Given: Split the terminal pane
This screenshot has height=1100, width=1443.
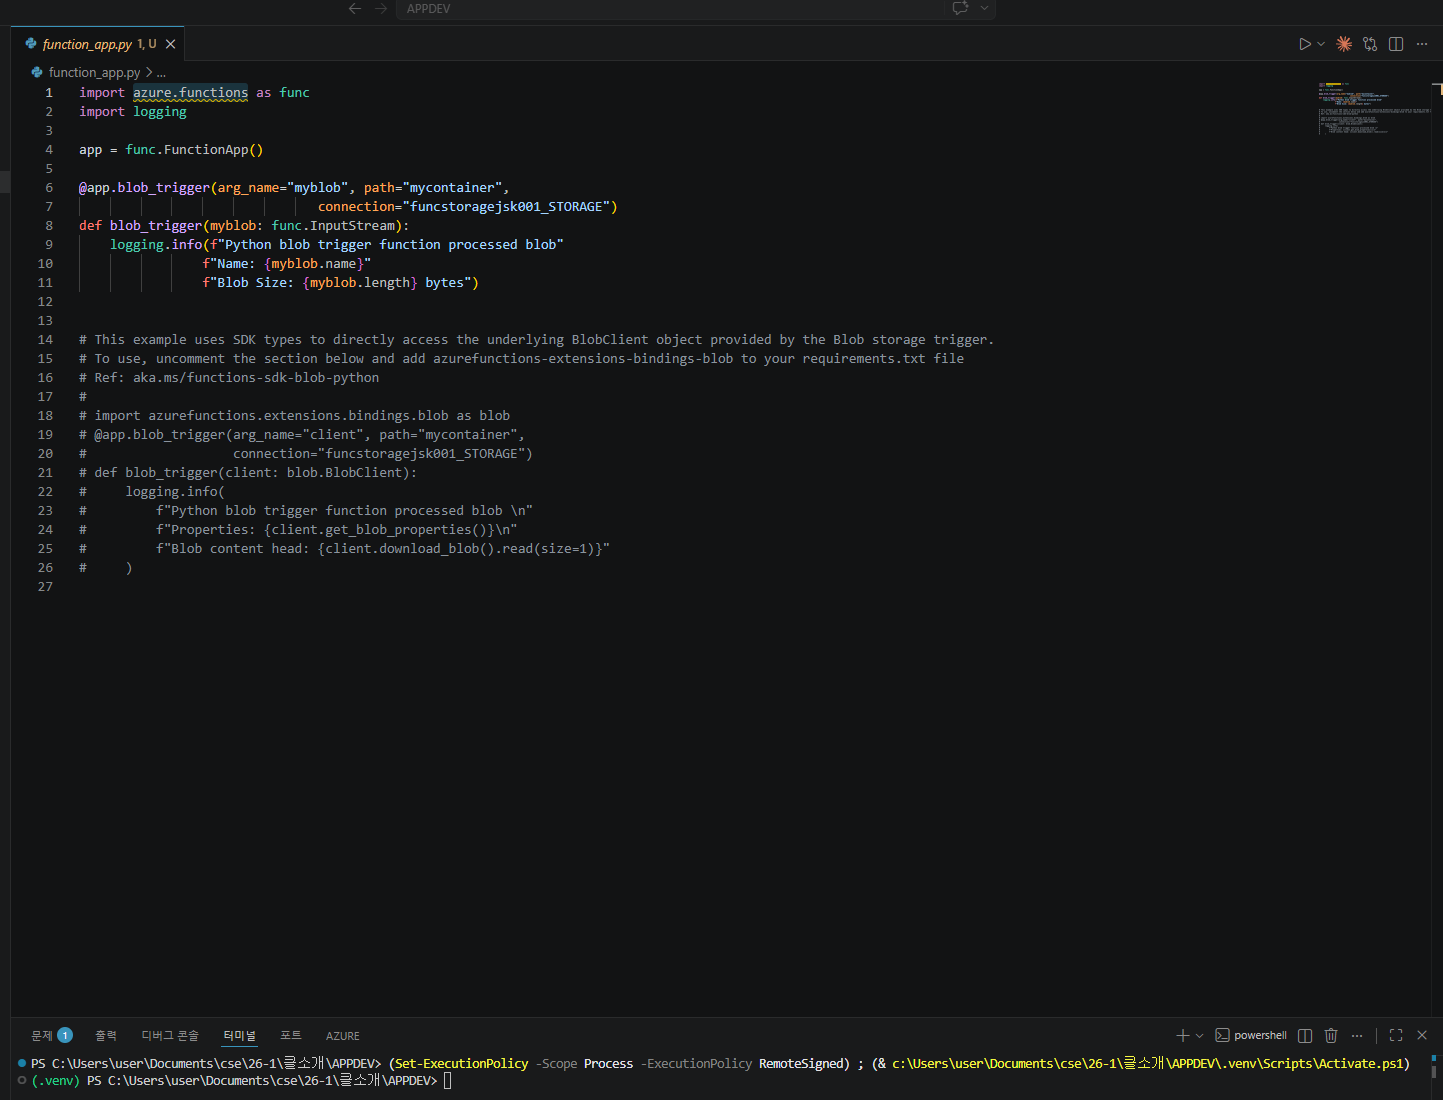Looking at the screenshot, I should (1305, 1035).
